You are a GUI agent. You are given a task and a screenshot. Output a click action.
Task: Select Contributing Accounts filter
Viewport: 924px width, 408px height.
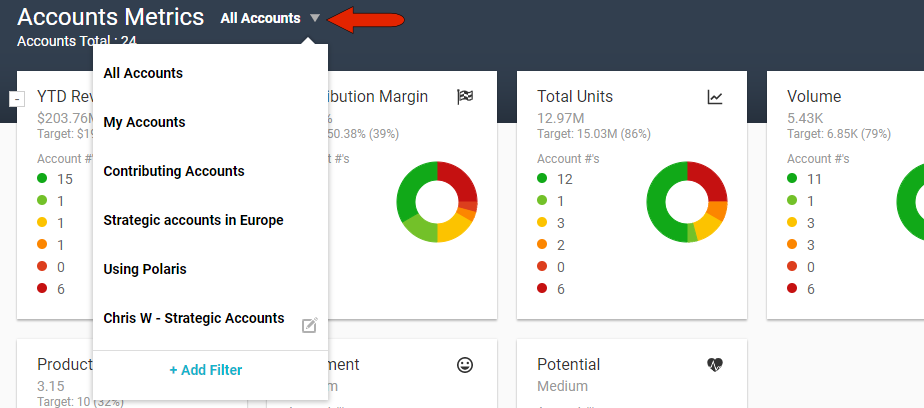click(174, 171)
